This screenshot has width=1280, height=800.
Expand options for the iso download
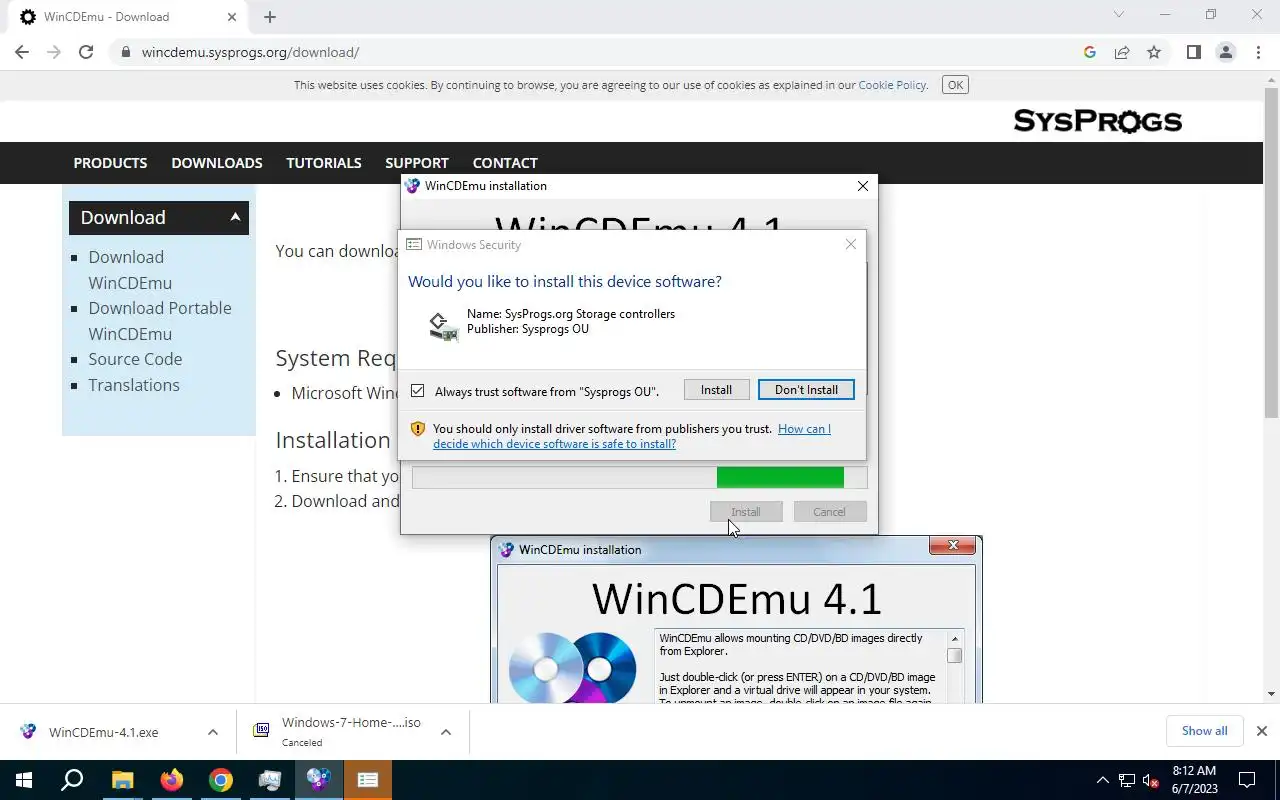tap(446, 732)
